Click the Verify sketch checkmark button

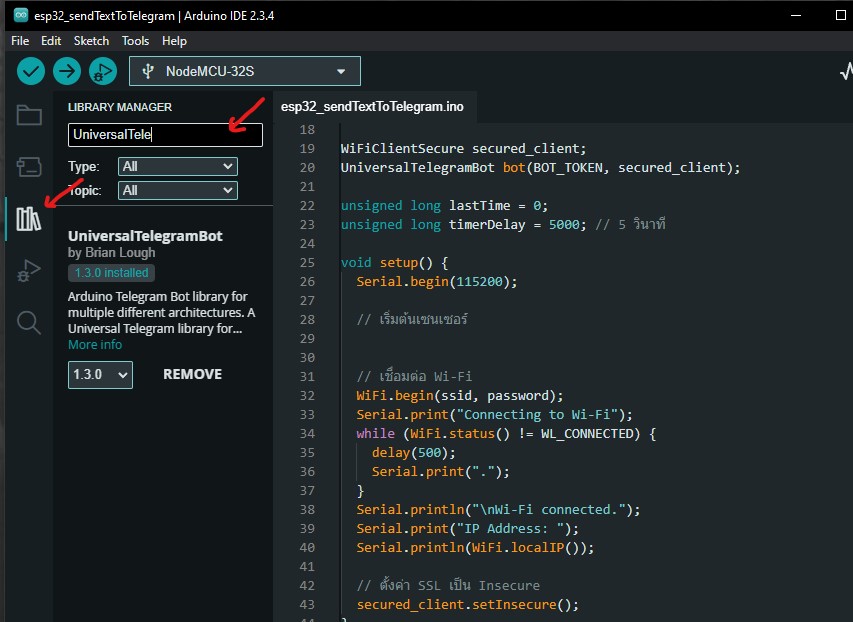[30, 71]
